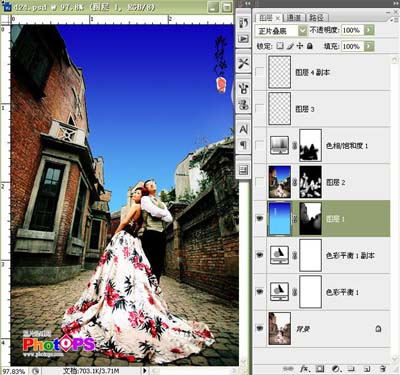This screenshot has height=375, width=400.
Task: Click the 图层 1 layer mask thumbnail
Action: [310, 219]
